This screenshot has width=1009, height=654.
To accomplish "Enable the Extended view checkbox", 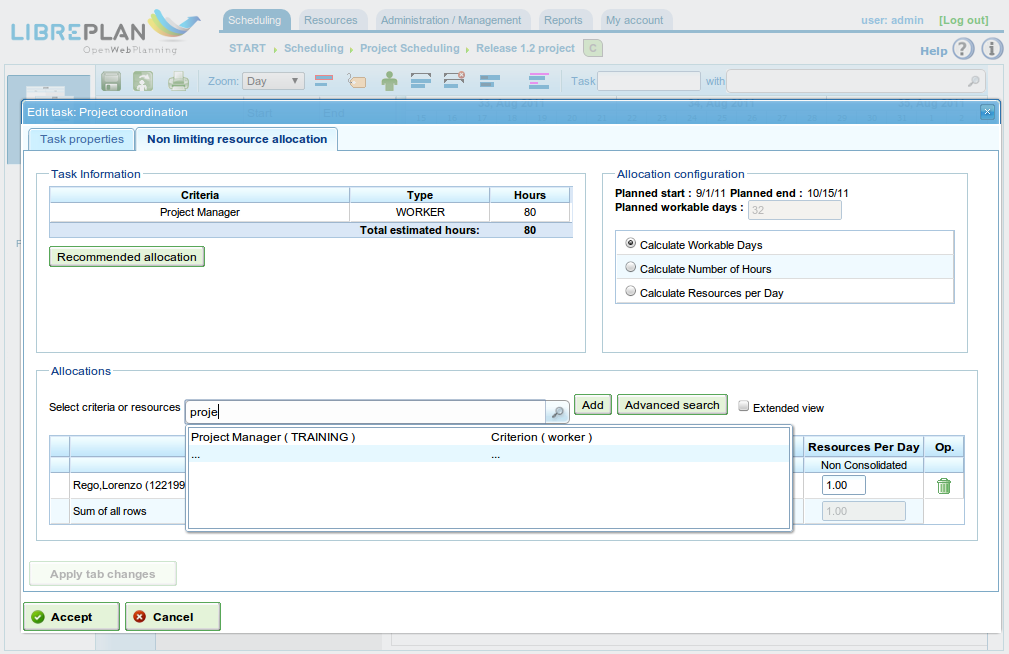I will coord(743,406).
